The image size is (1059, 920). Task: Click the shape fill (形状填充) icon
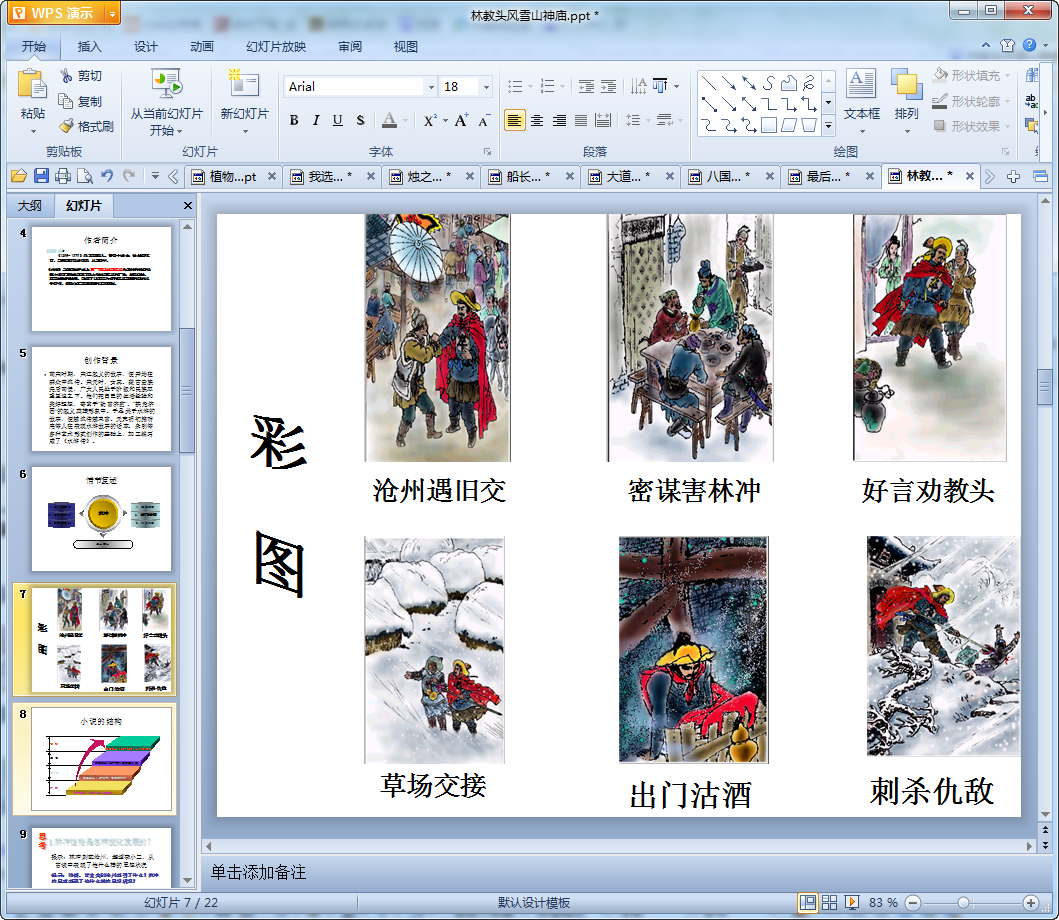(940, 75)
